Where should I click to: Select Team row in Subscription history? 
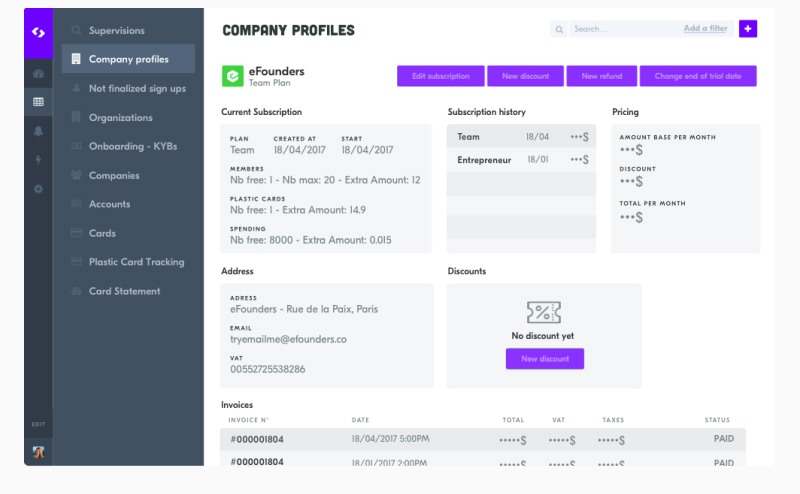[x=521, y=136]
